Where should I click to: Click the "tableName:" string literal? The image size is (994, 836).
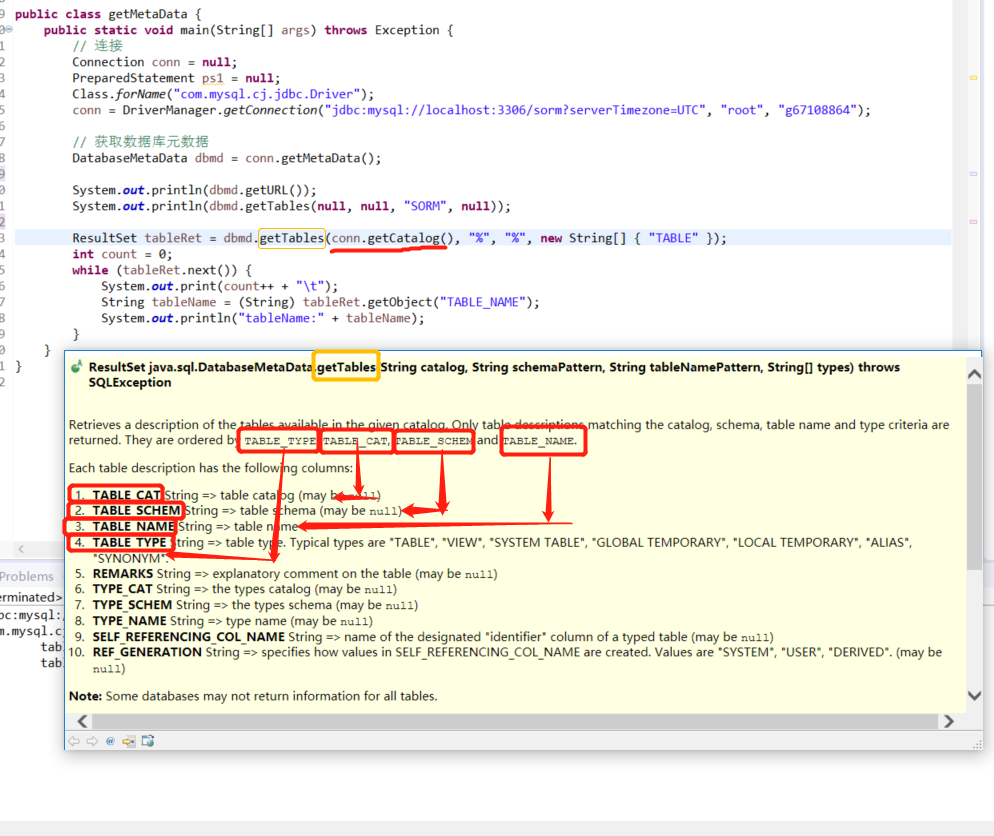(x=281, y=318)
